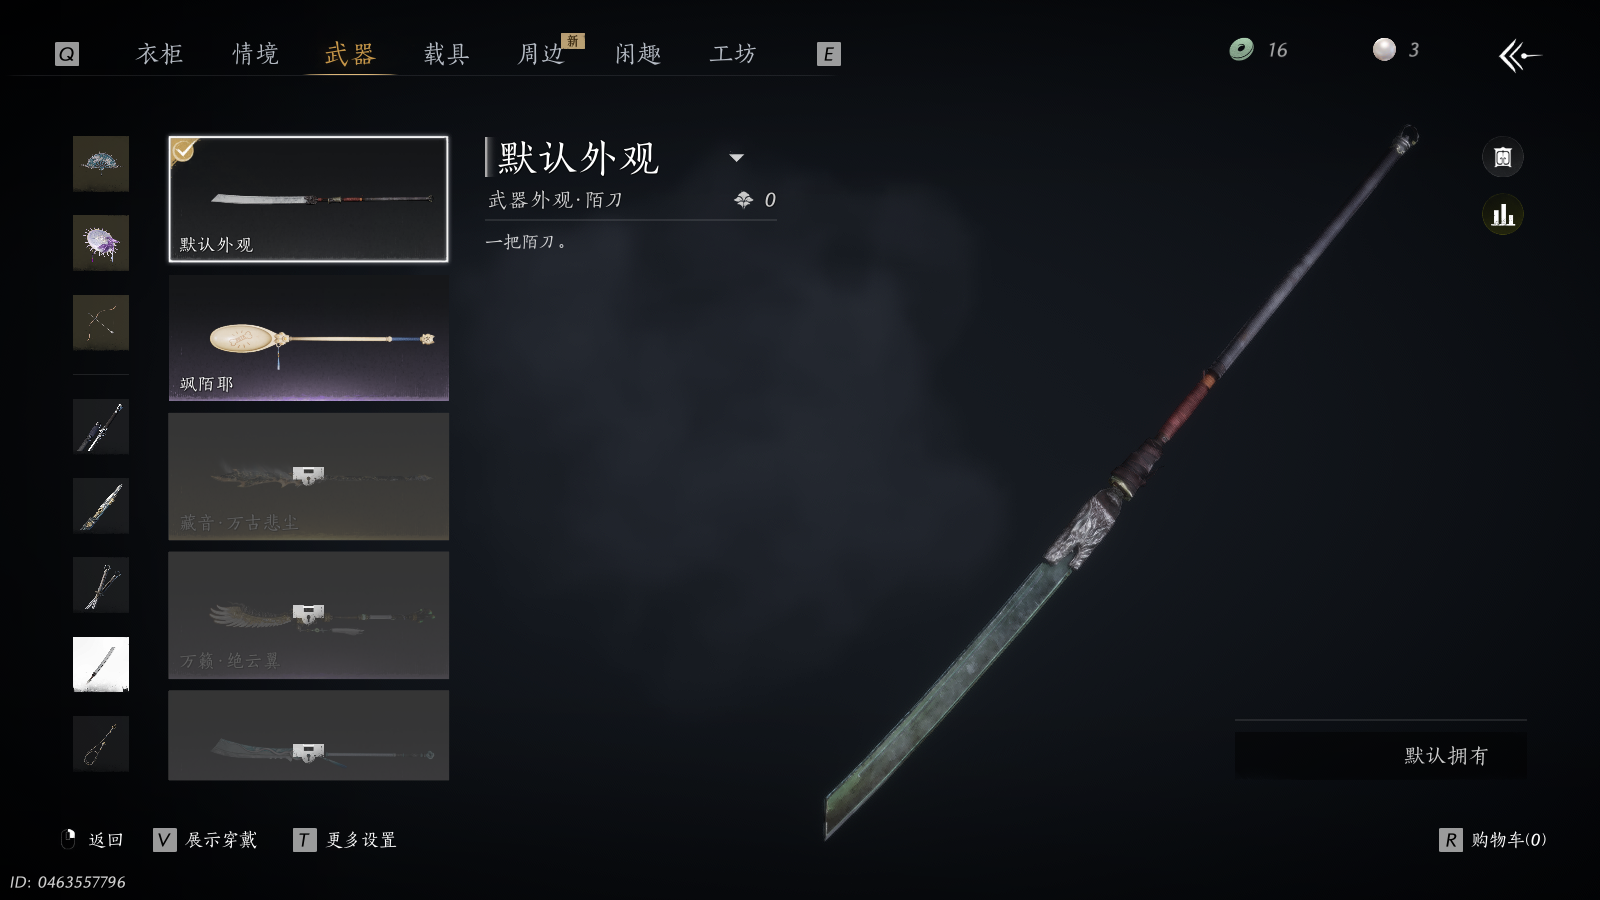Open the rope dart weapon category
This screenshot has height=900, width=1600.
(101, 744)
